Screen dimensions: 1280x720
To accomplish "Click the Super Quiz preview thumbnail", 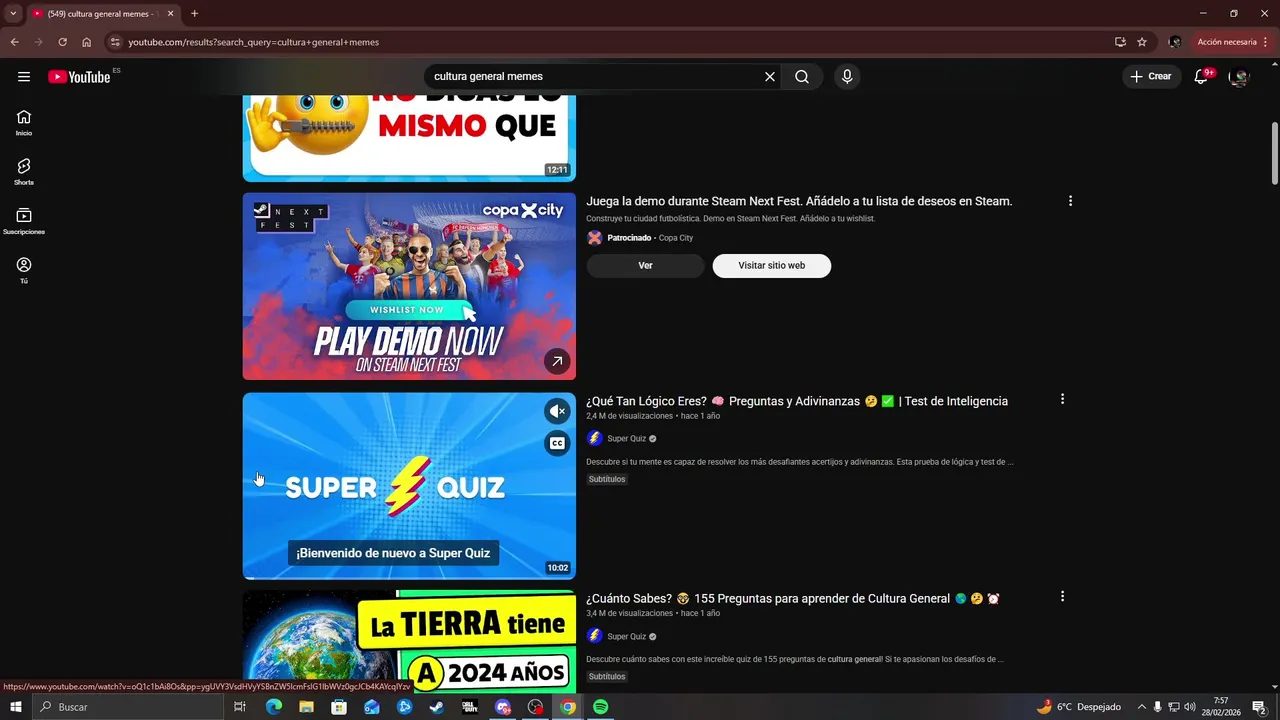I will tap(409, 486).
